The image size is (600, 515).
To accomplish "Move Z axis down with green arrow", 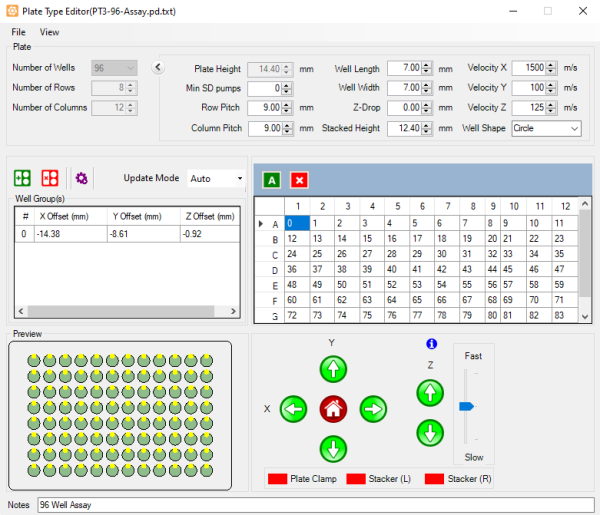I will pos(430,433).
